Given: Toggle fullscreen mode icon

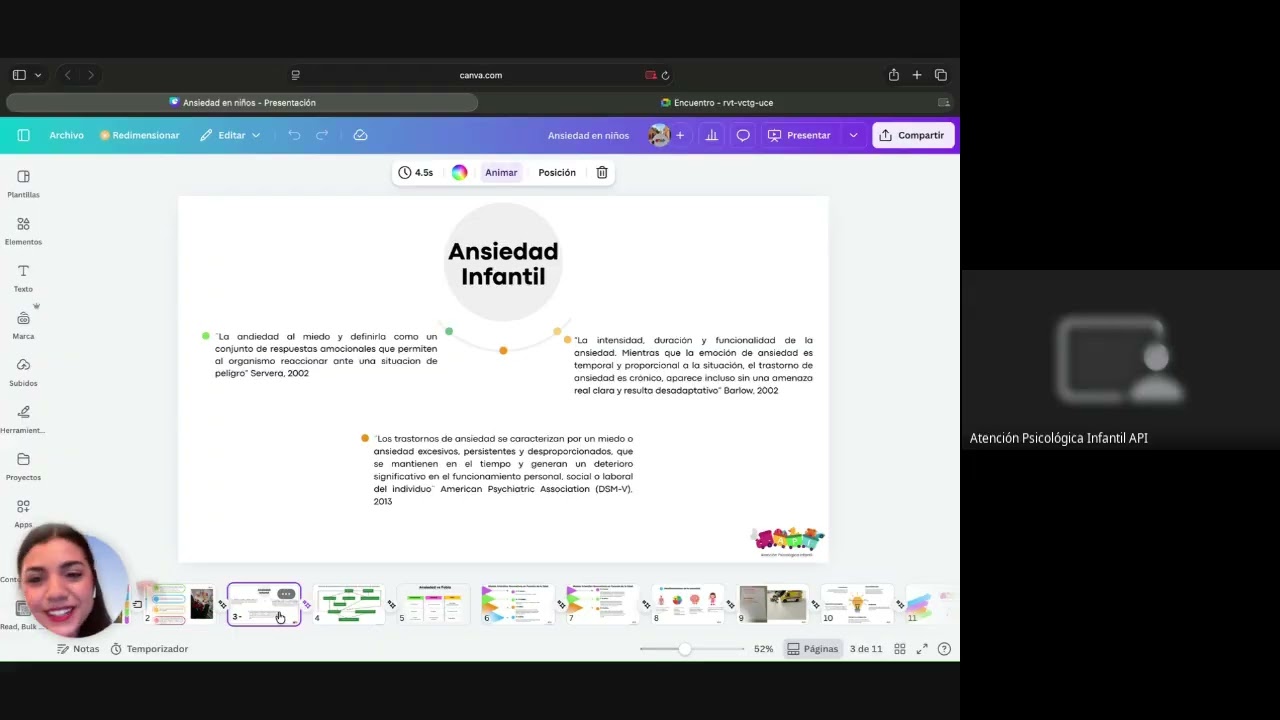Looking at the screenshot, I should point(922,649).
